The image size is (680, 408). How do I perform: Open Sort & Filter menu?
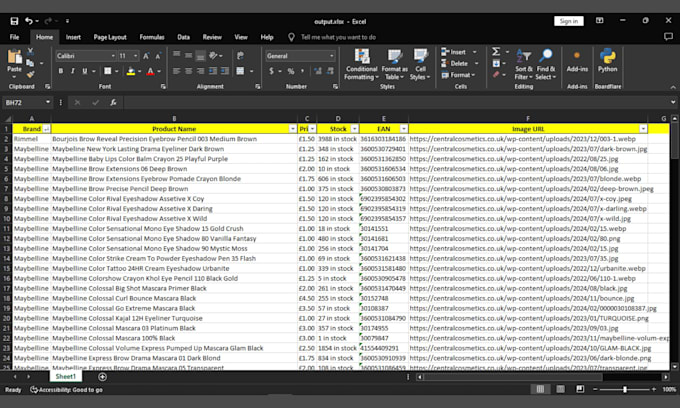tap(523, 64)
